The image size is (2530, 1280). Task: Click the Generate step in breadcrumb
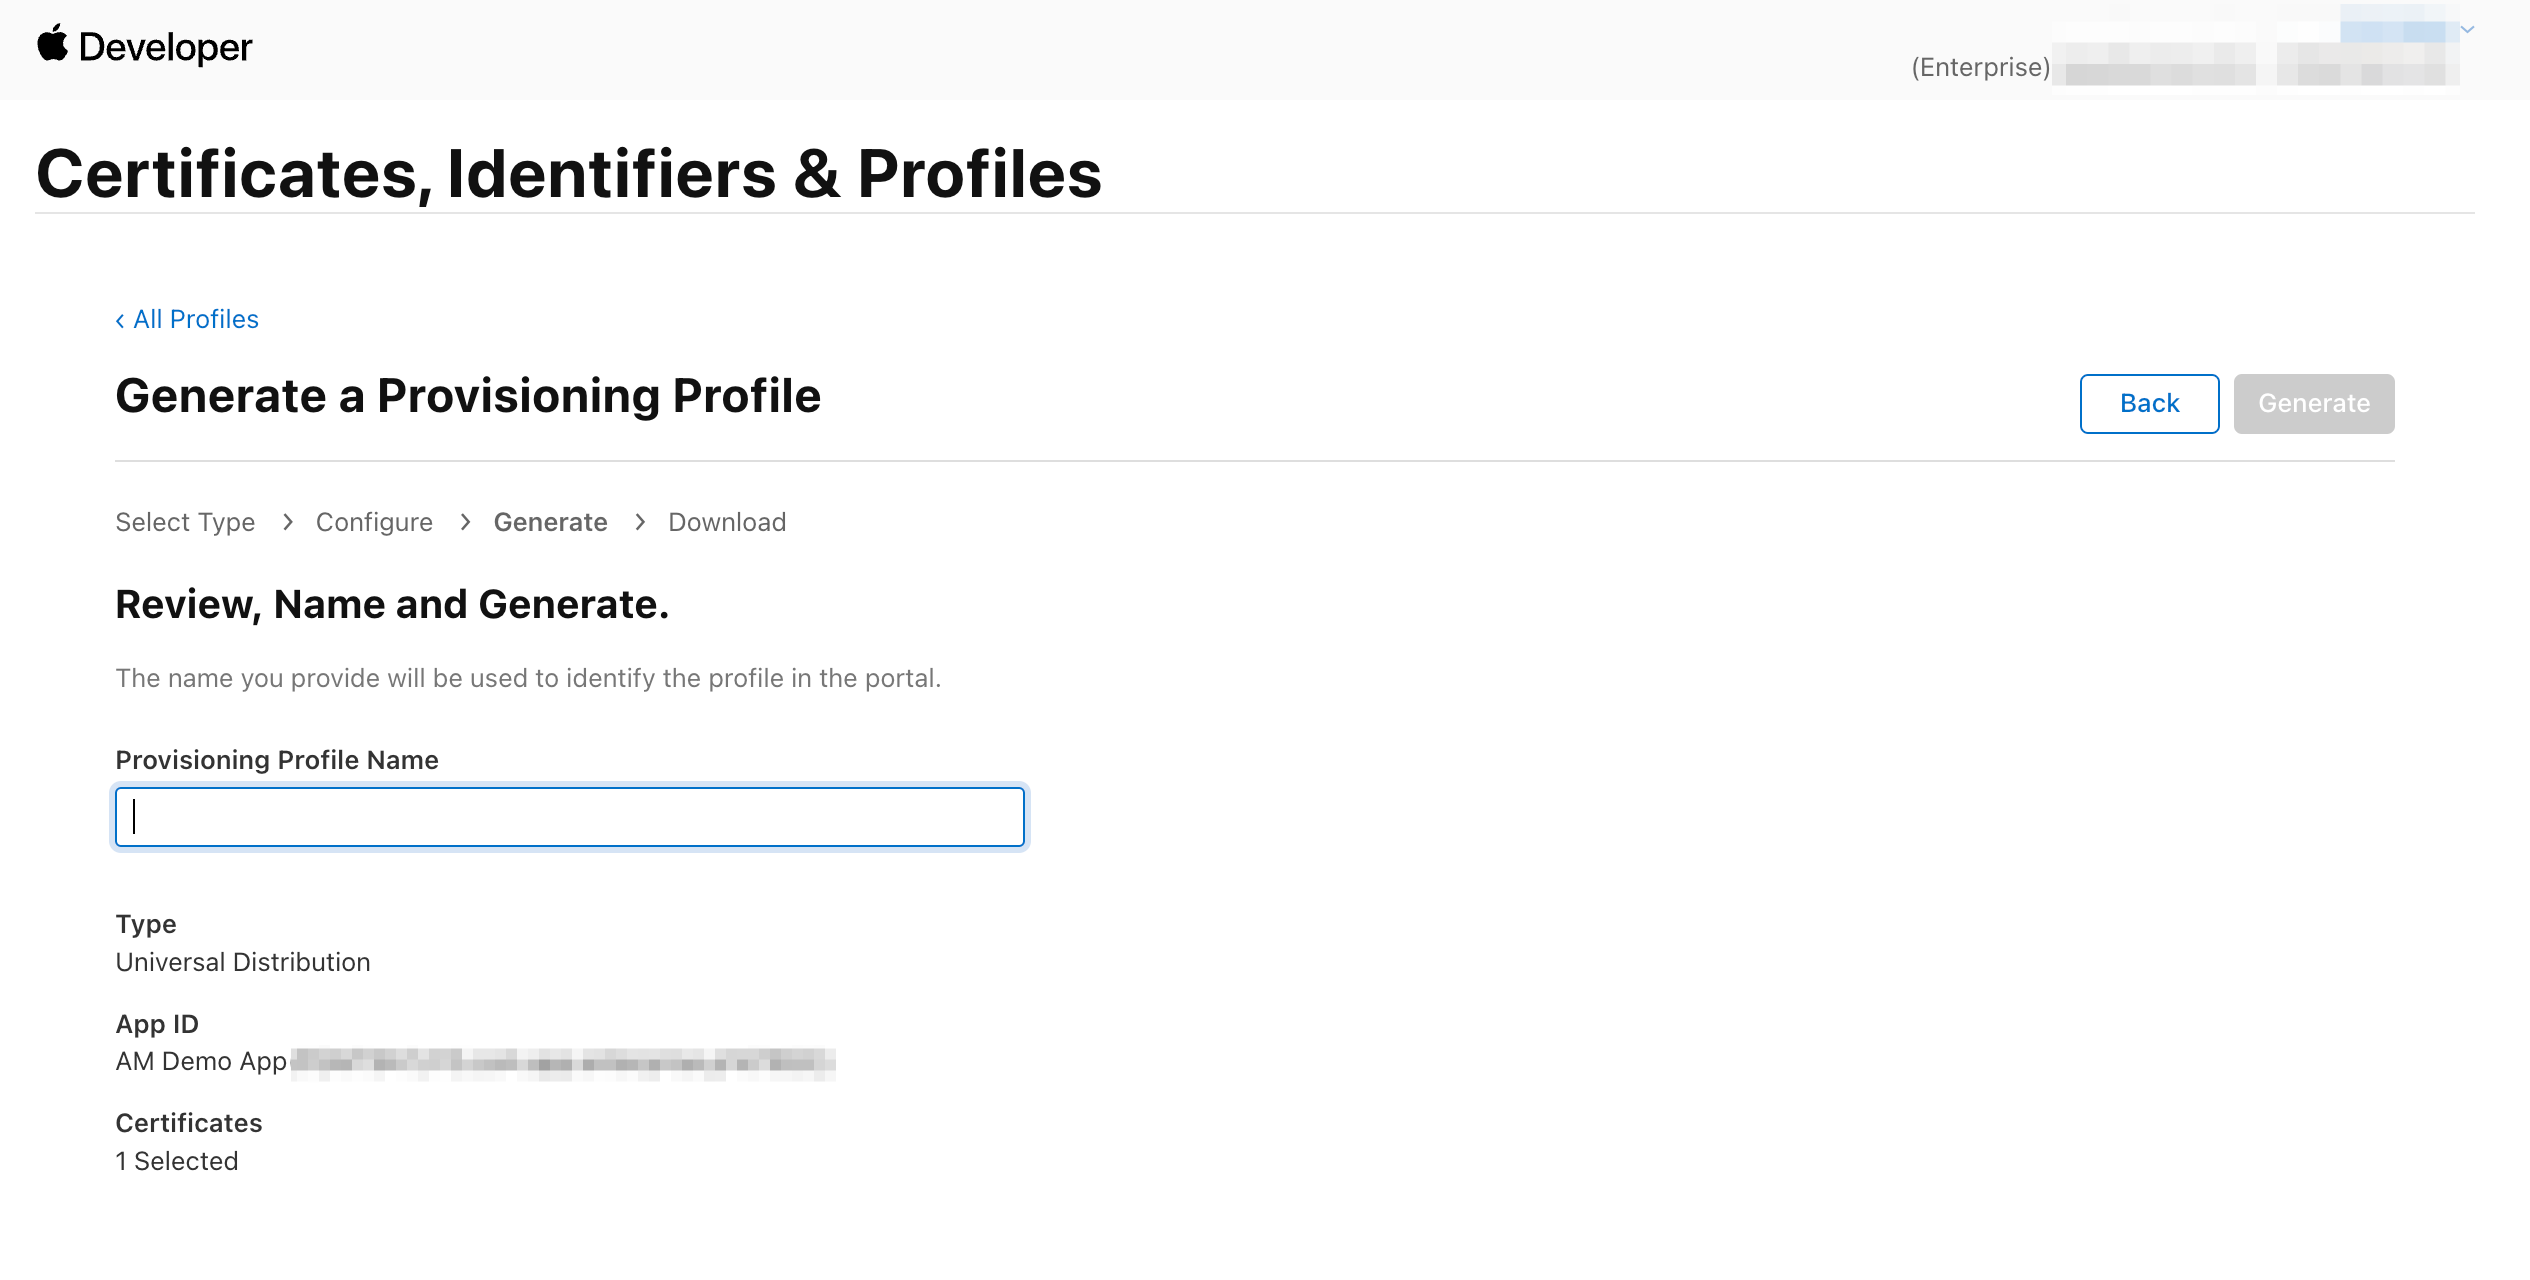[550, 522]
